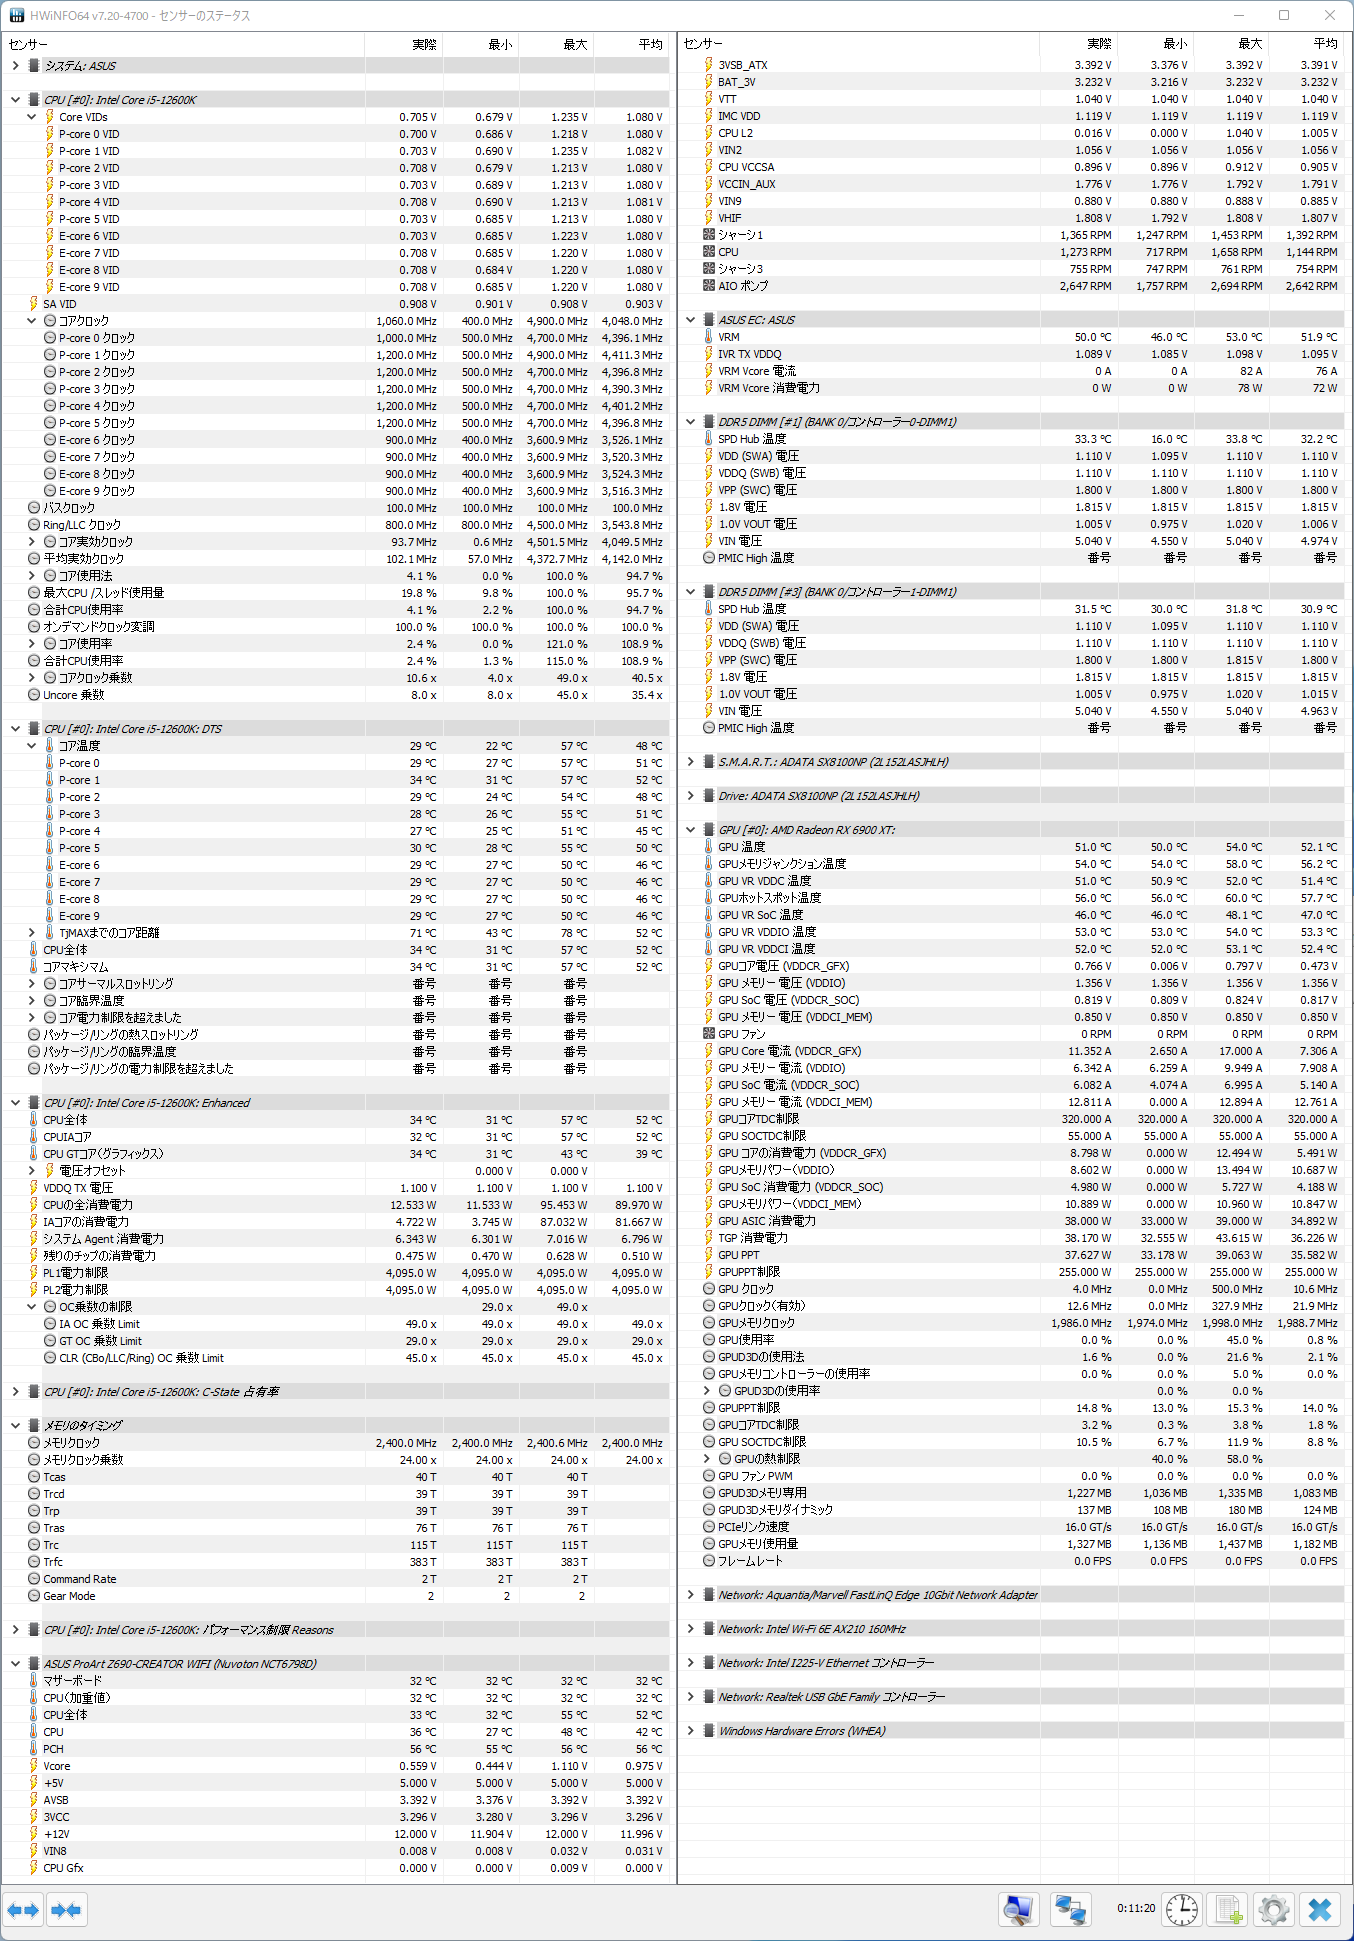Viewport: 1354px width, 1941px height.
Task: Collapse the ASUS EC: ASUS group
Action: (690, 320)
